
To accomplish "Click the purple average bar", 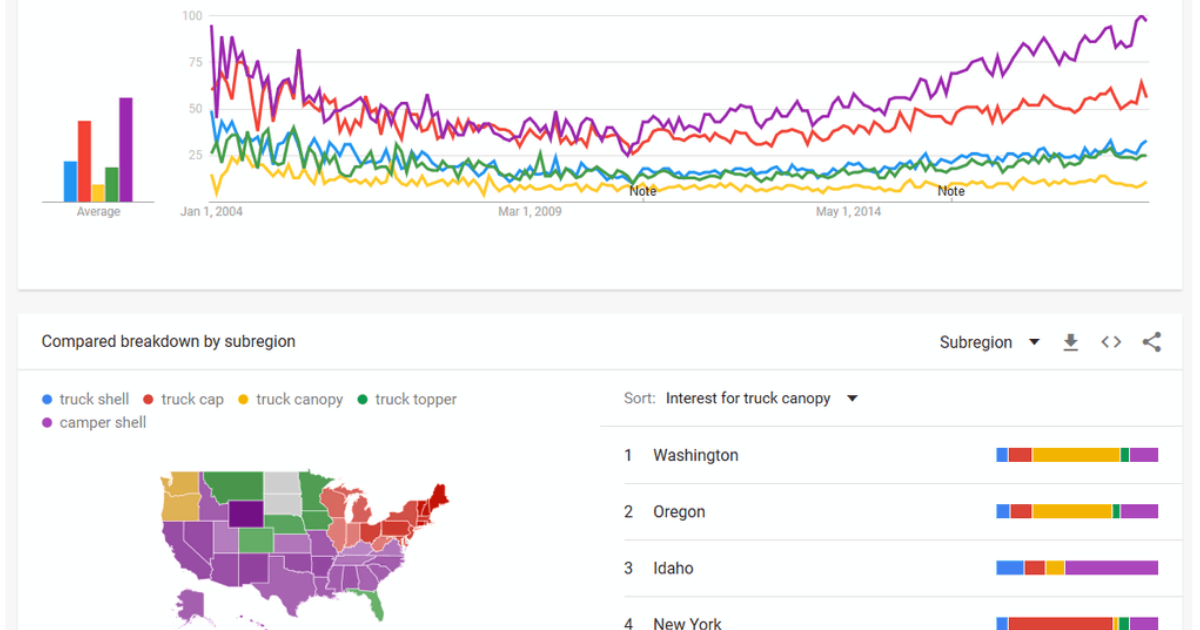I will coord(125,150).
